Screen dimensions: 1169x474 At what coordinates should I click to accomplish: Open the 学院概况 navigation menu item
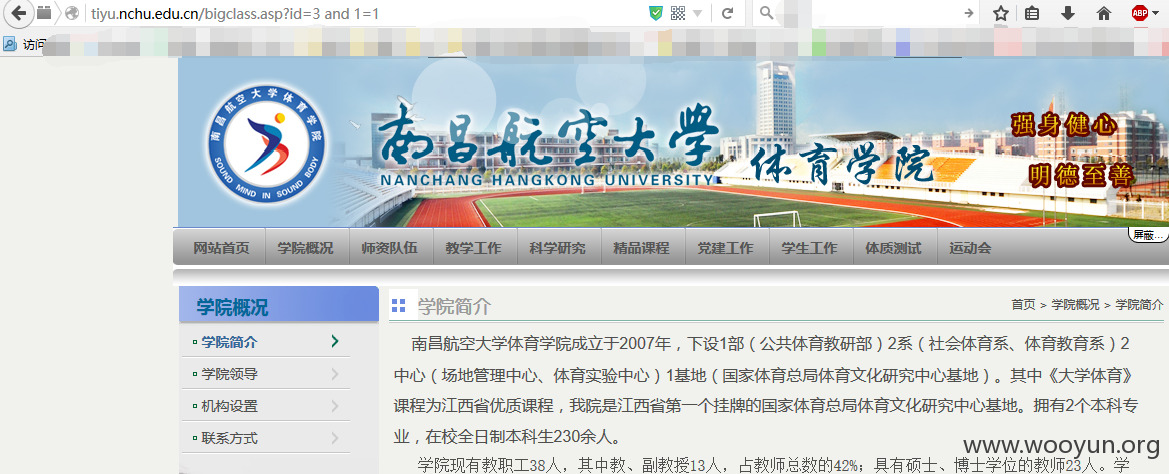click(306, 248)
